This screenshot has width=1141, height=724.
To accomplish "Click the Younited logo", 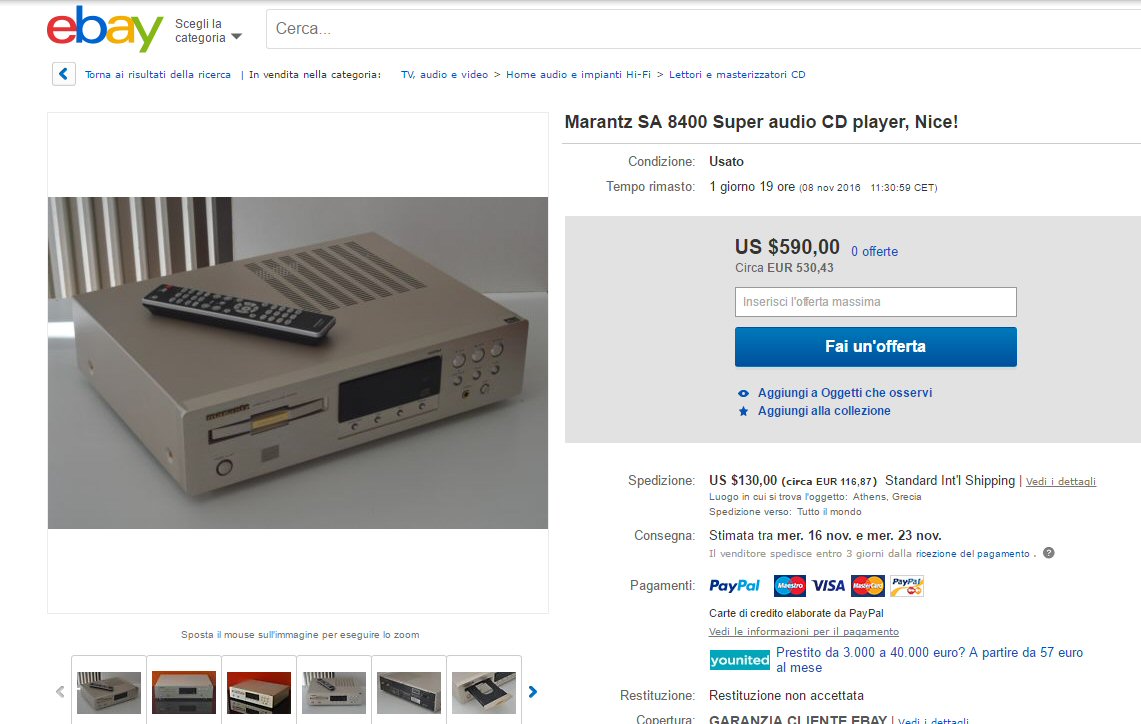I will pos(739,660).
